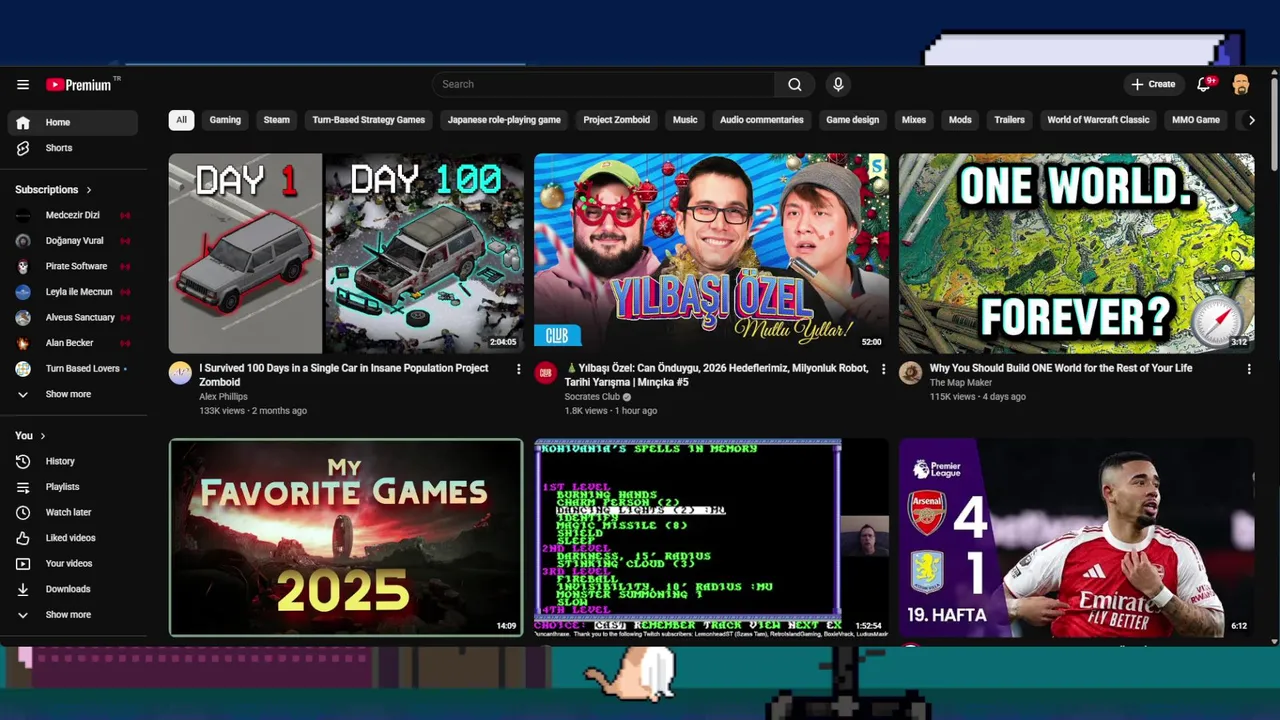Type in the Search field
Image resolution: width=1280 pixels, height=720 pixels.
604,85
